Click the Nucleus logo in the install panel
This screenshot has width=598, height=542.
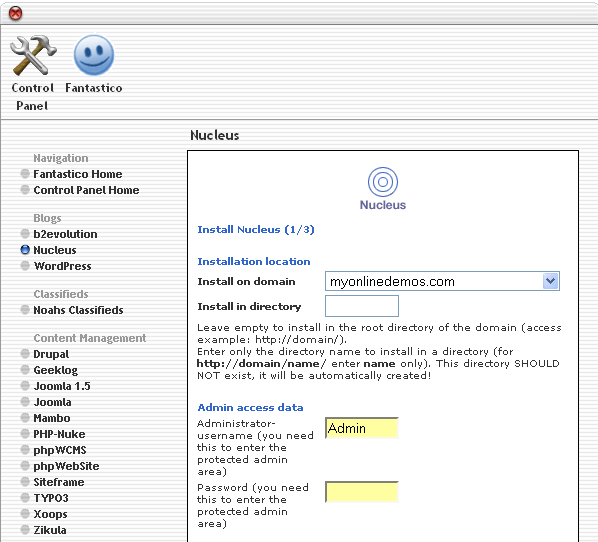(x=383, y=189)
